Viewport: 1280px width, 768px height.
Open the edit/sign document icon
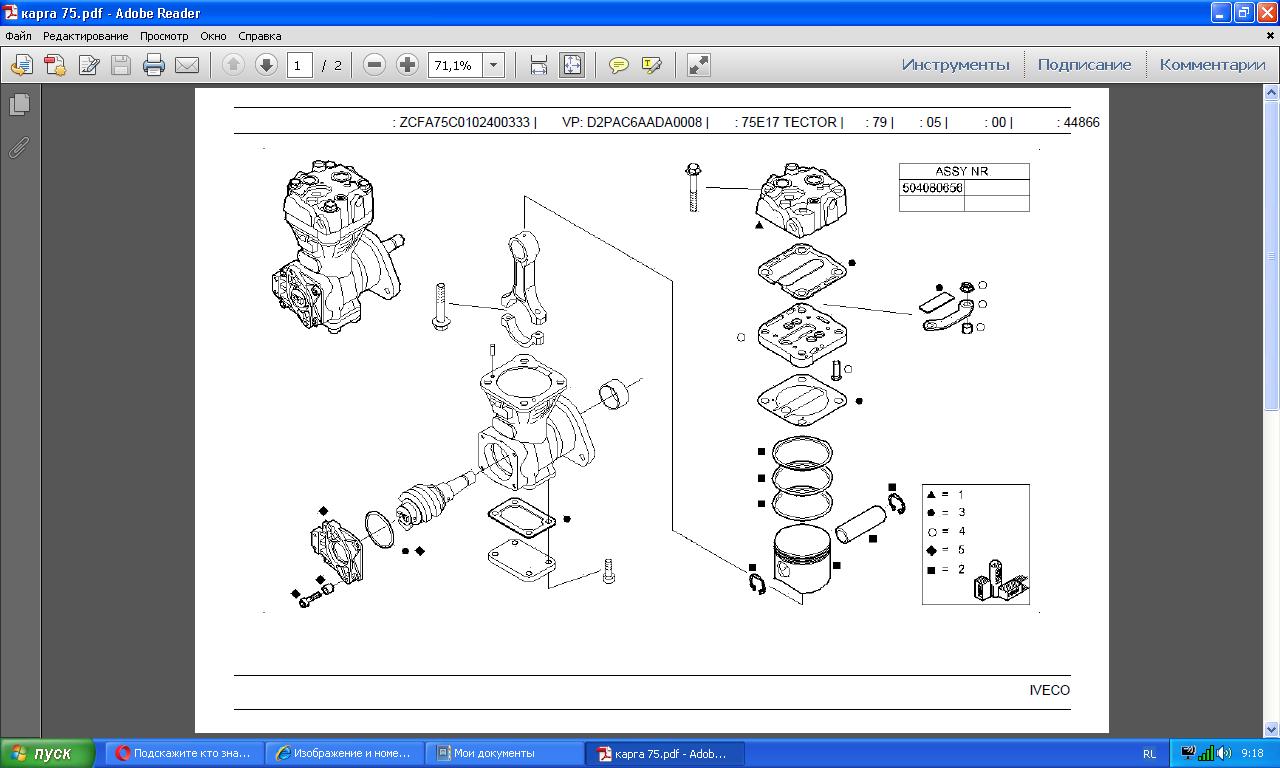click(89, 65)
